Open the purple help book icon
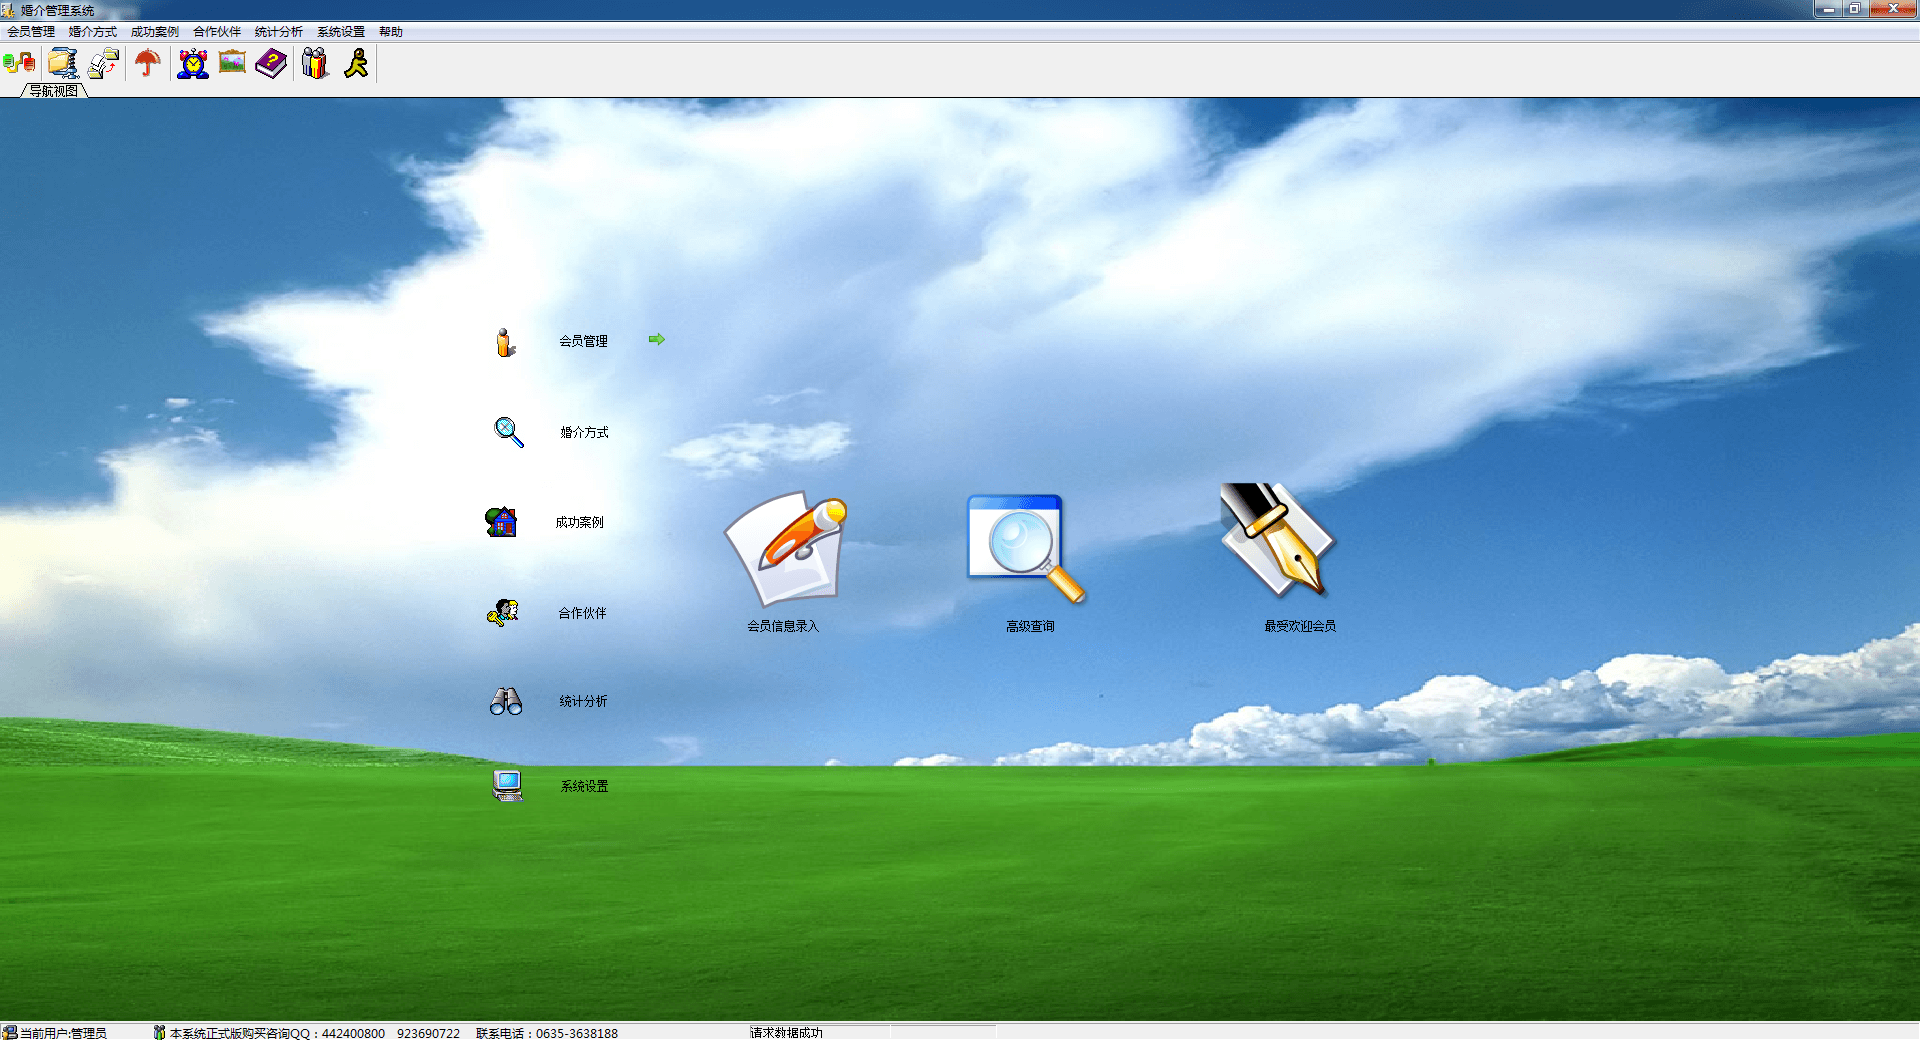1920x1040 pixels. tap(271, 63)
